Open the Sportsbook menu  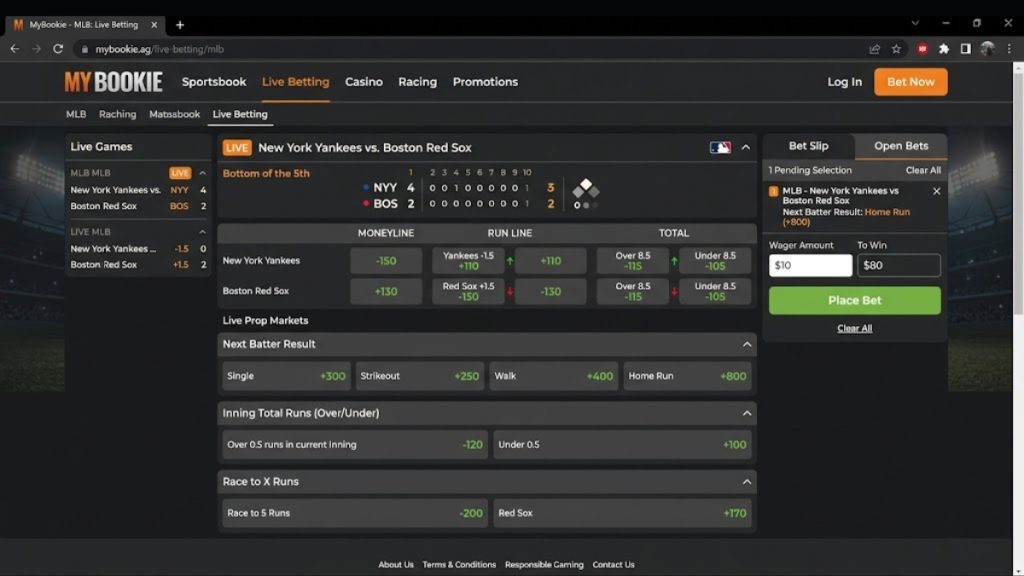tap(214, 82)
